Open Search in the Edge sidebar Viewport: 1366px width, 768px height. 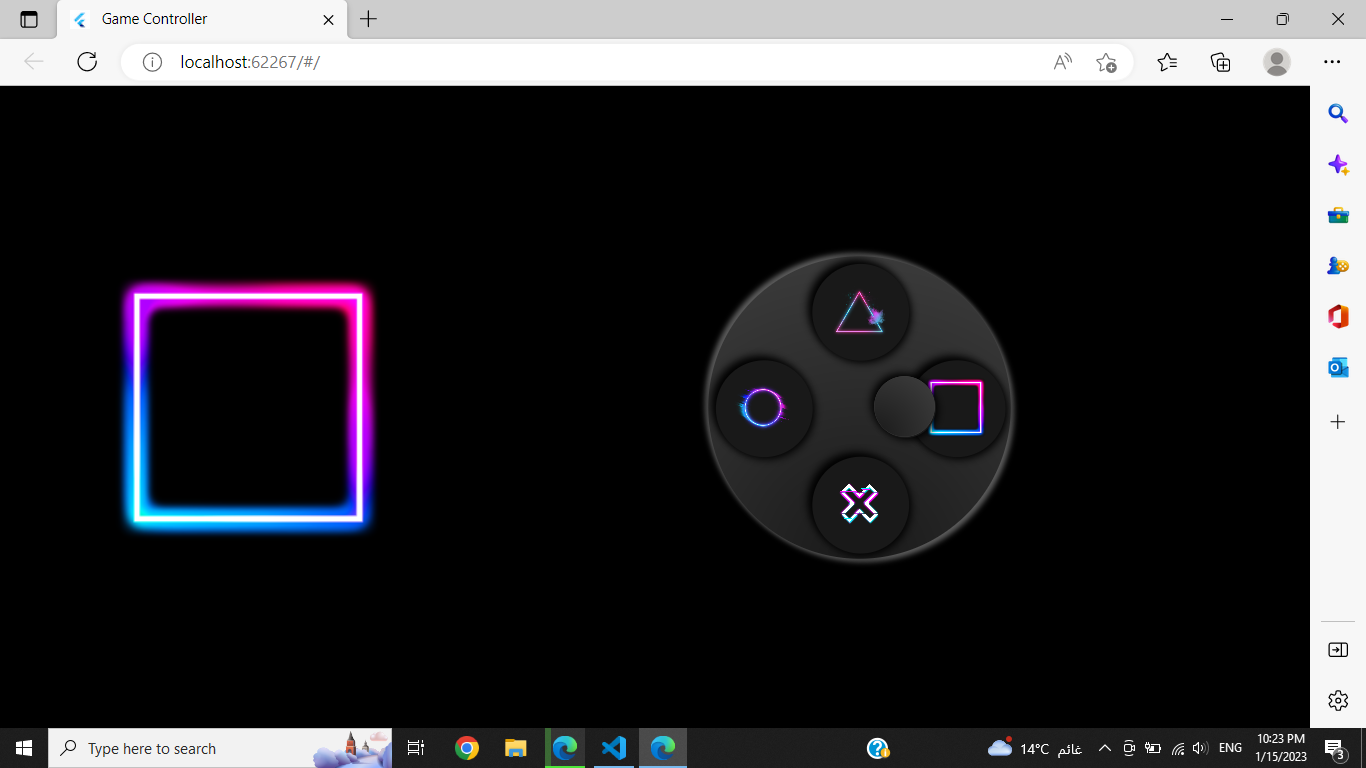[x=1338, y=114]
